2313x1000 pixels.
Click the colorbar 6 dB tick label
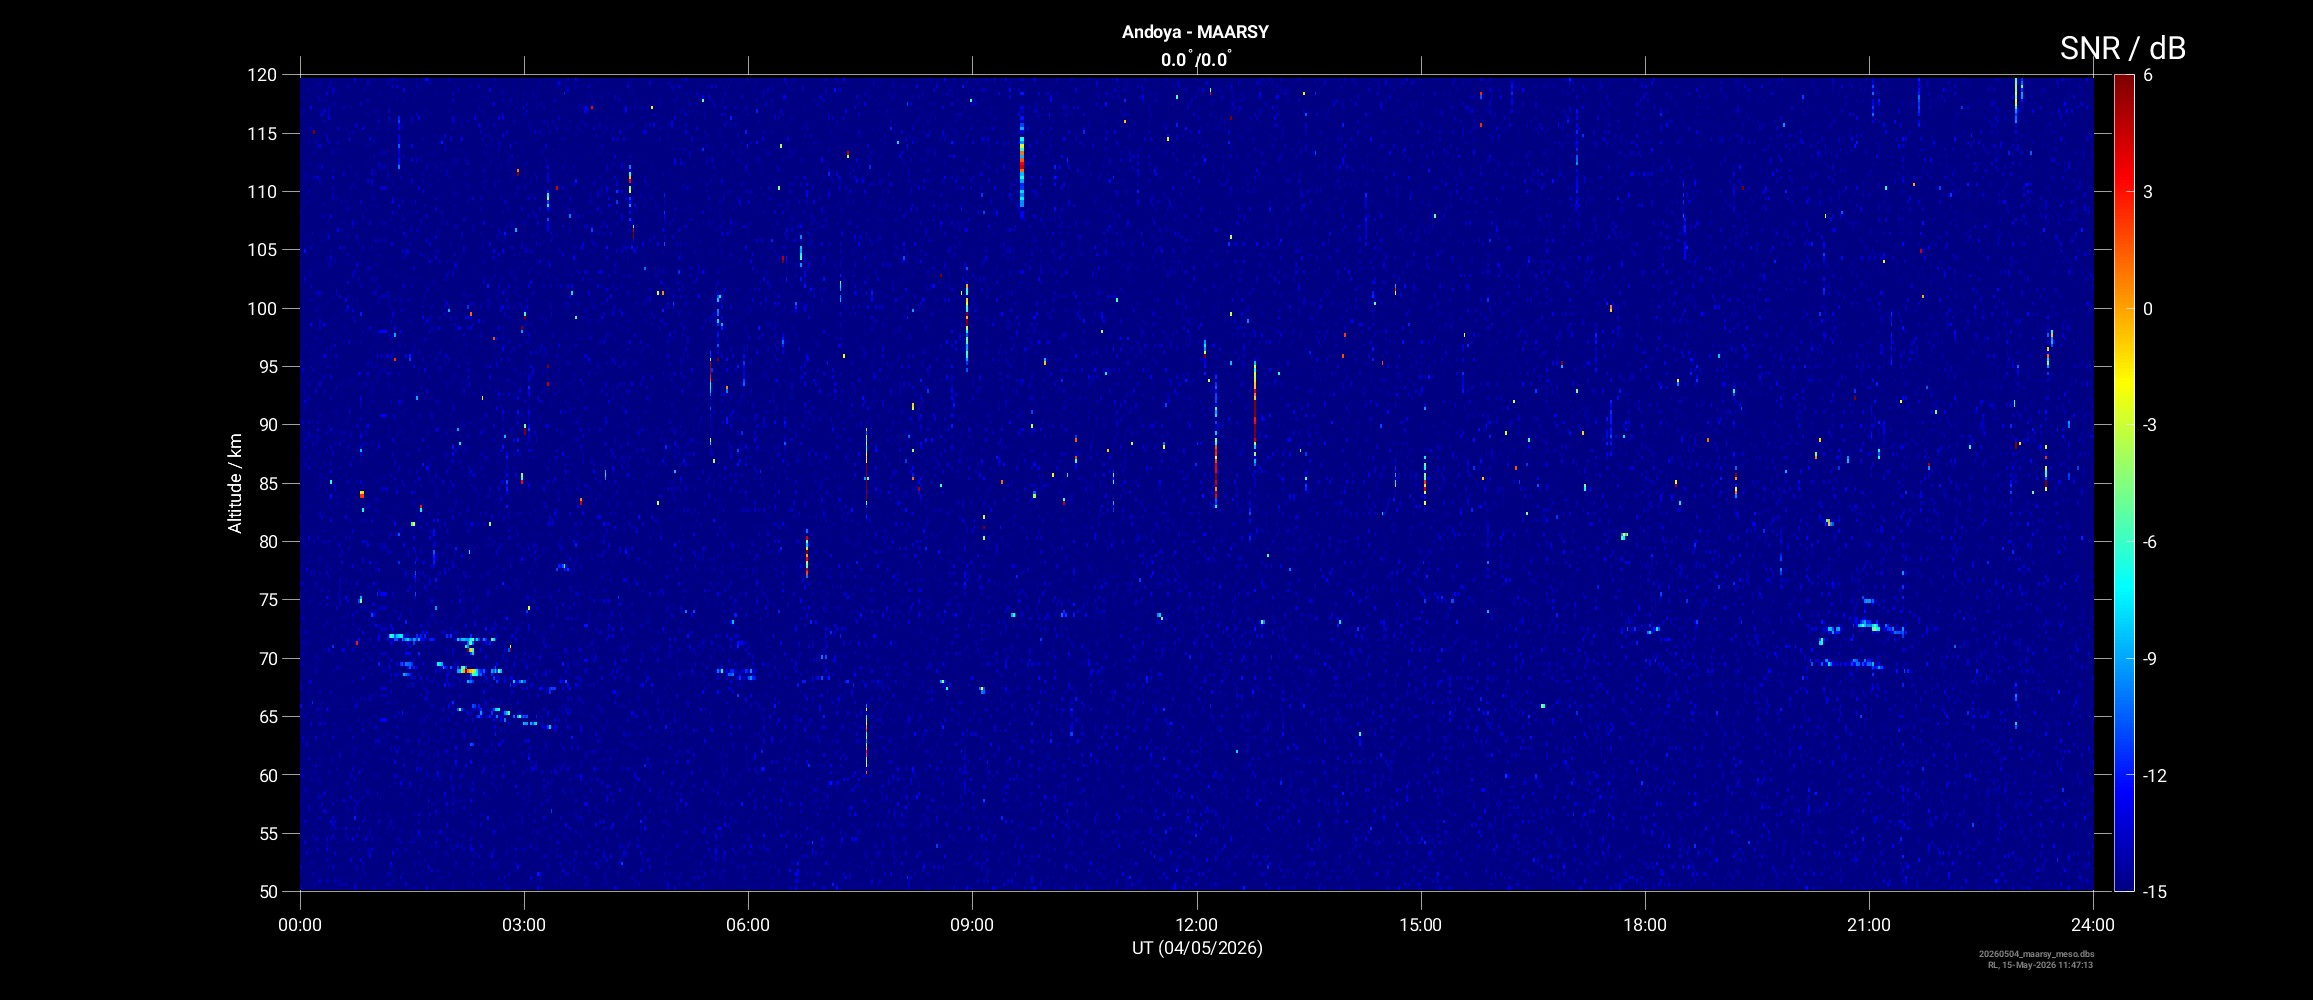click(x=2148, y=76)
